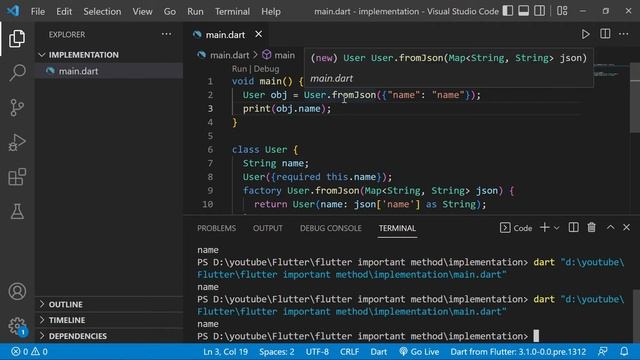
Task: Click Dart from Flutter SDK version
Action: point(518,351)
